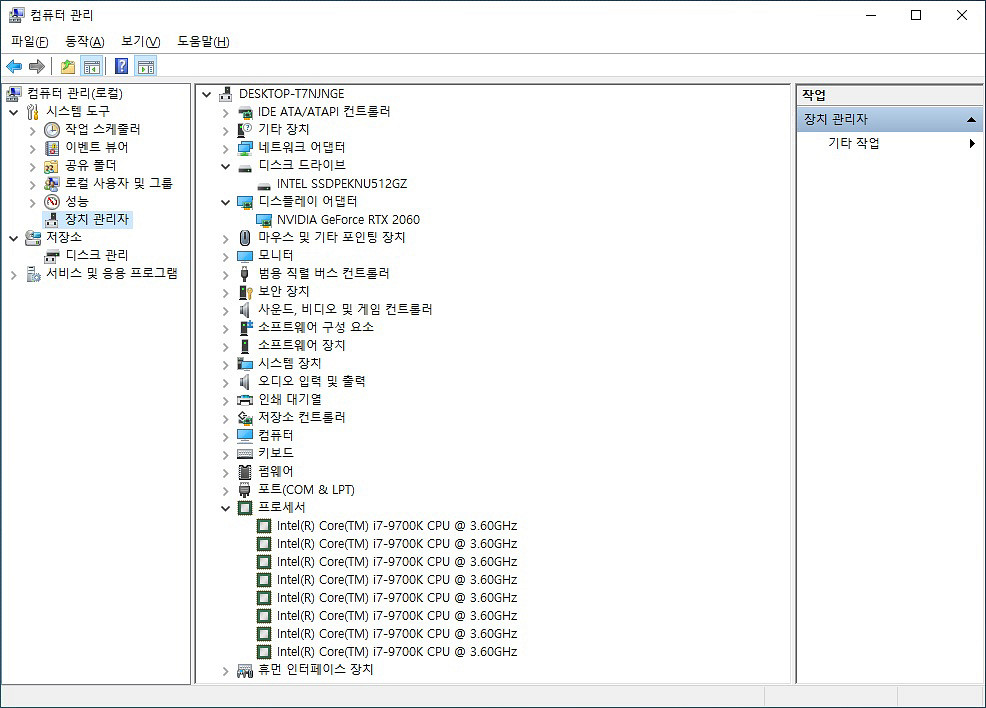Collapse the 프로세서 category

[x=226, y=508]
